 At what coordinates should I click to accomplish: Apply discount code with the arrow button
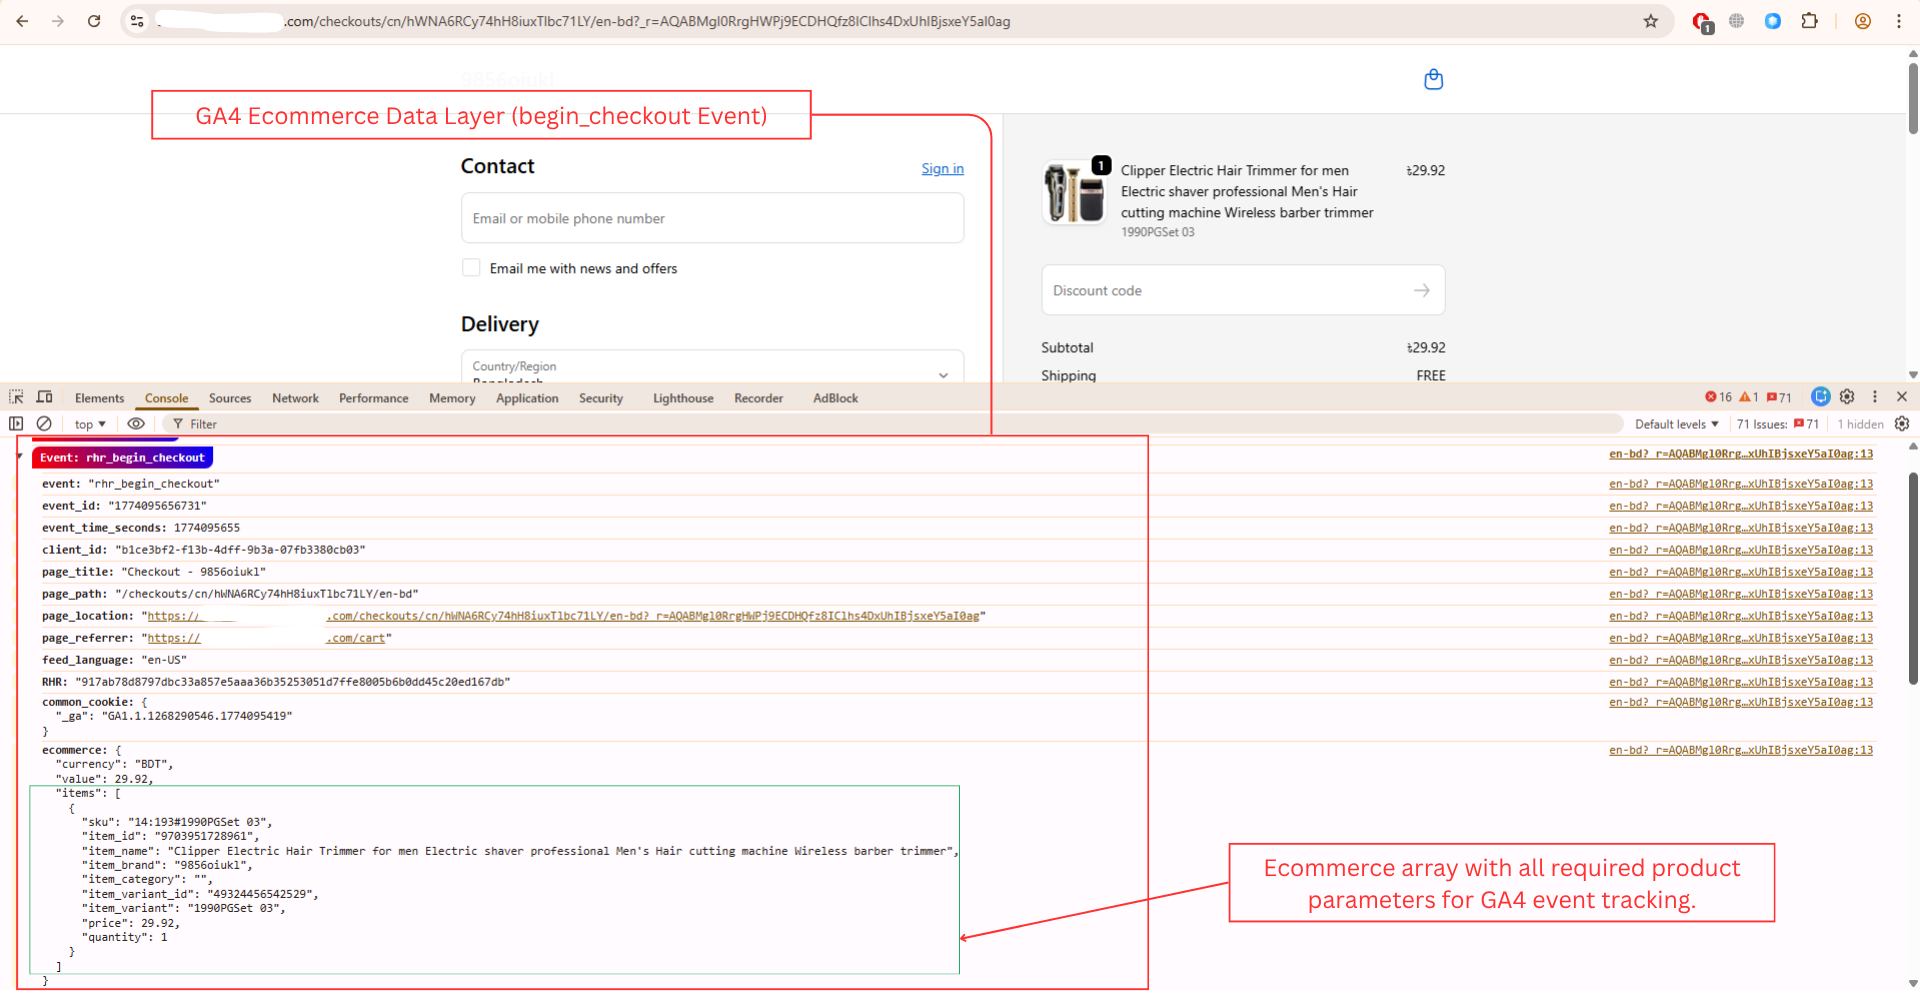pos(1421,290)
